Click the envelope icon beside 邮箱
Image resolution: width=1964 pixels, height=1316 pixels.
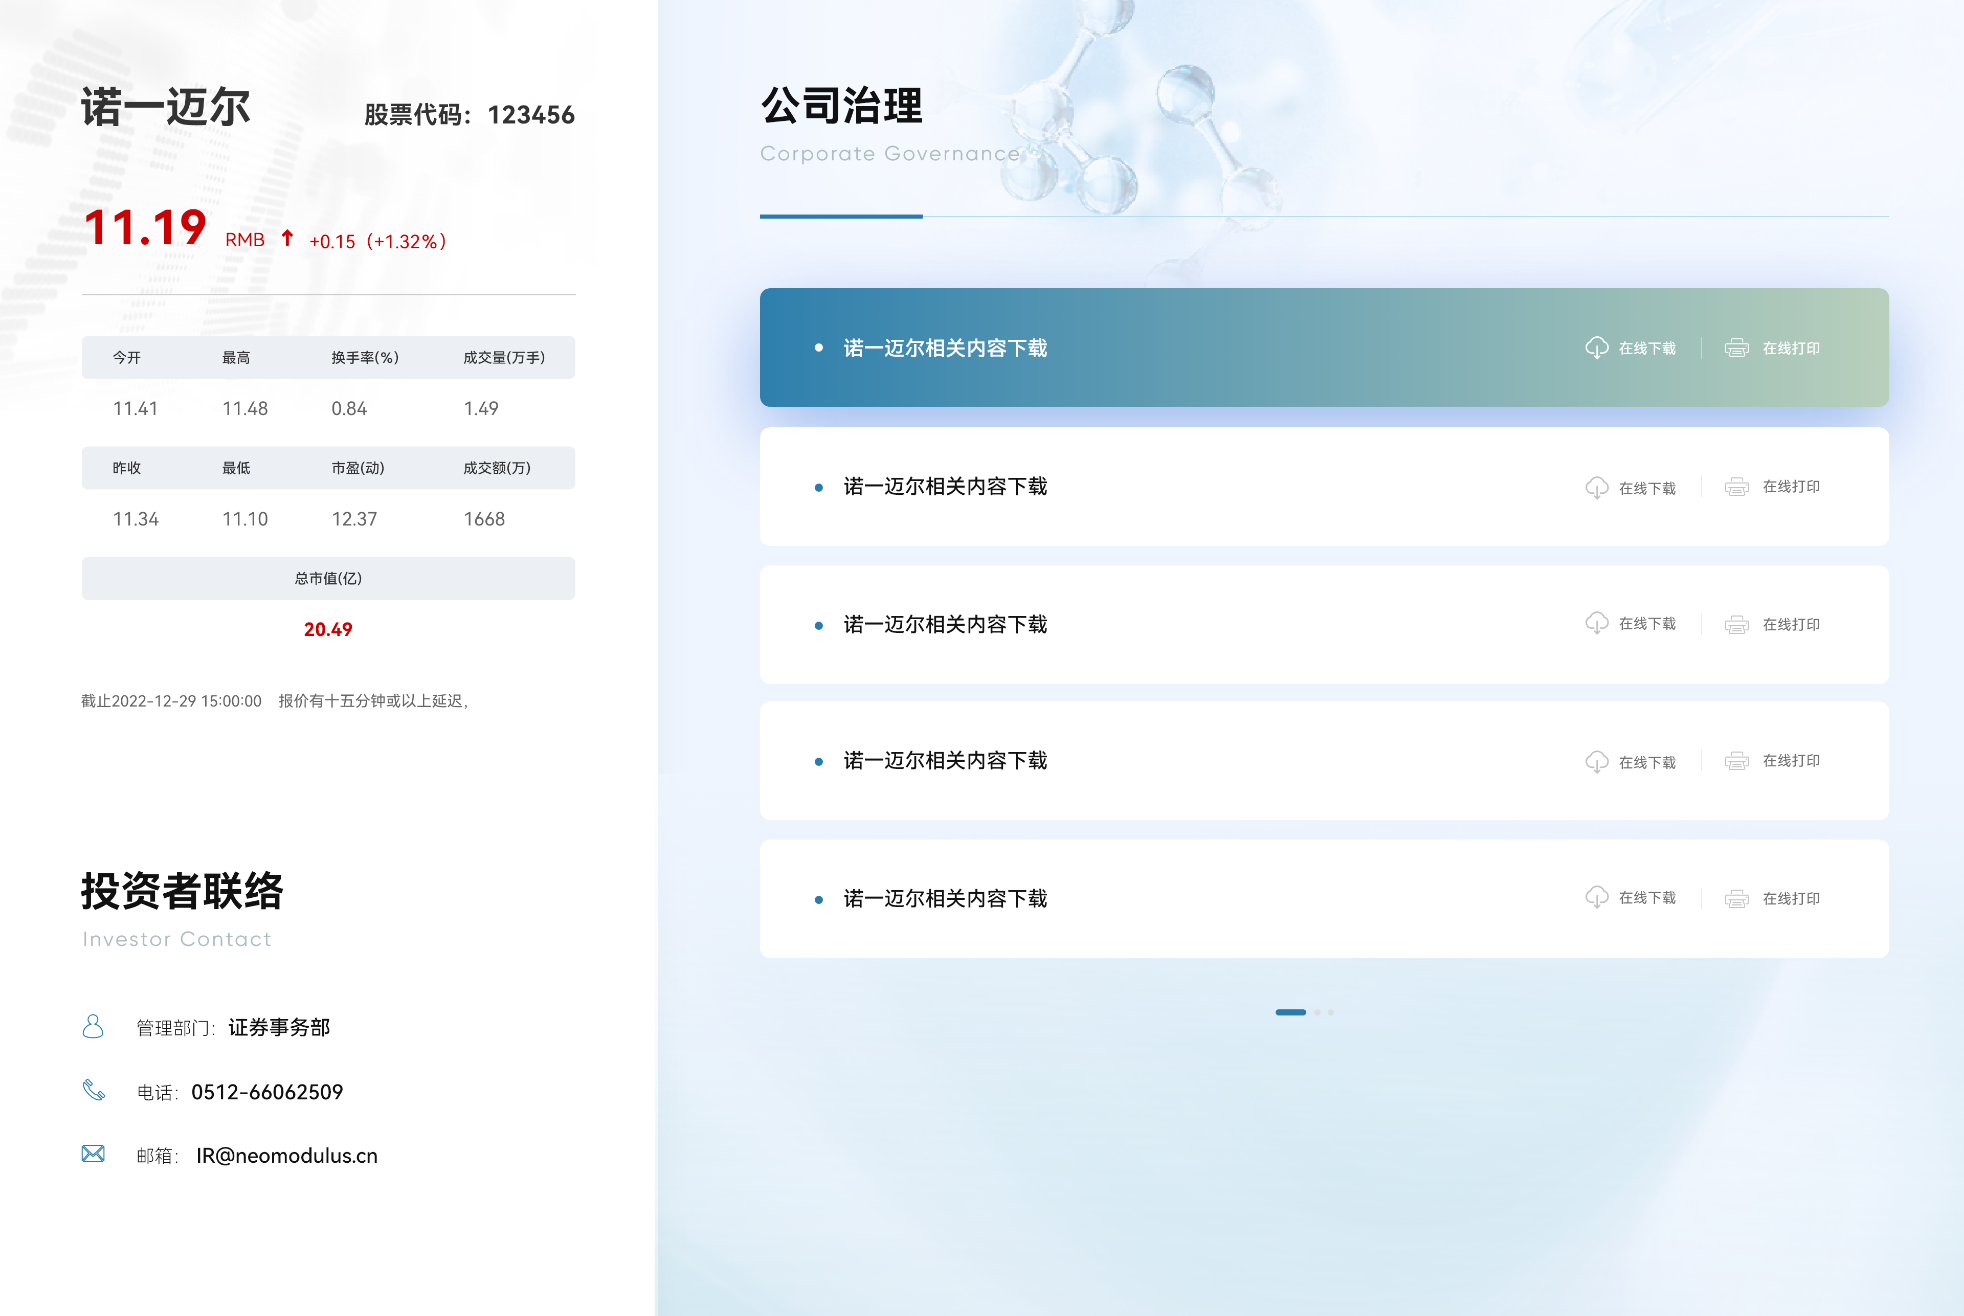click(x=93, y=1154)
